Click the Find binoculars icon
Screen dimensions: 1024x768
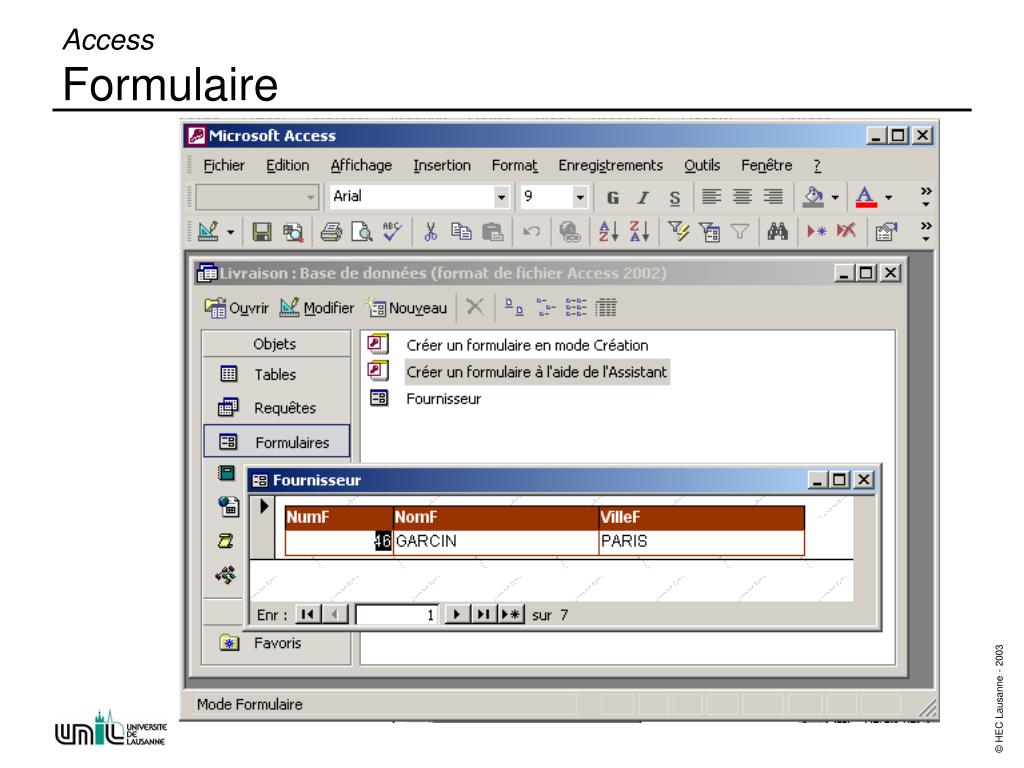click(777, 232)
